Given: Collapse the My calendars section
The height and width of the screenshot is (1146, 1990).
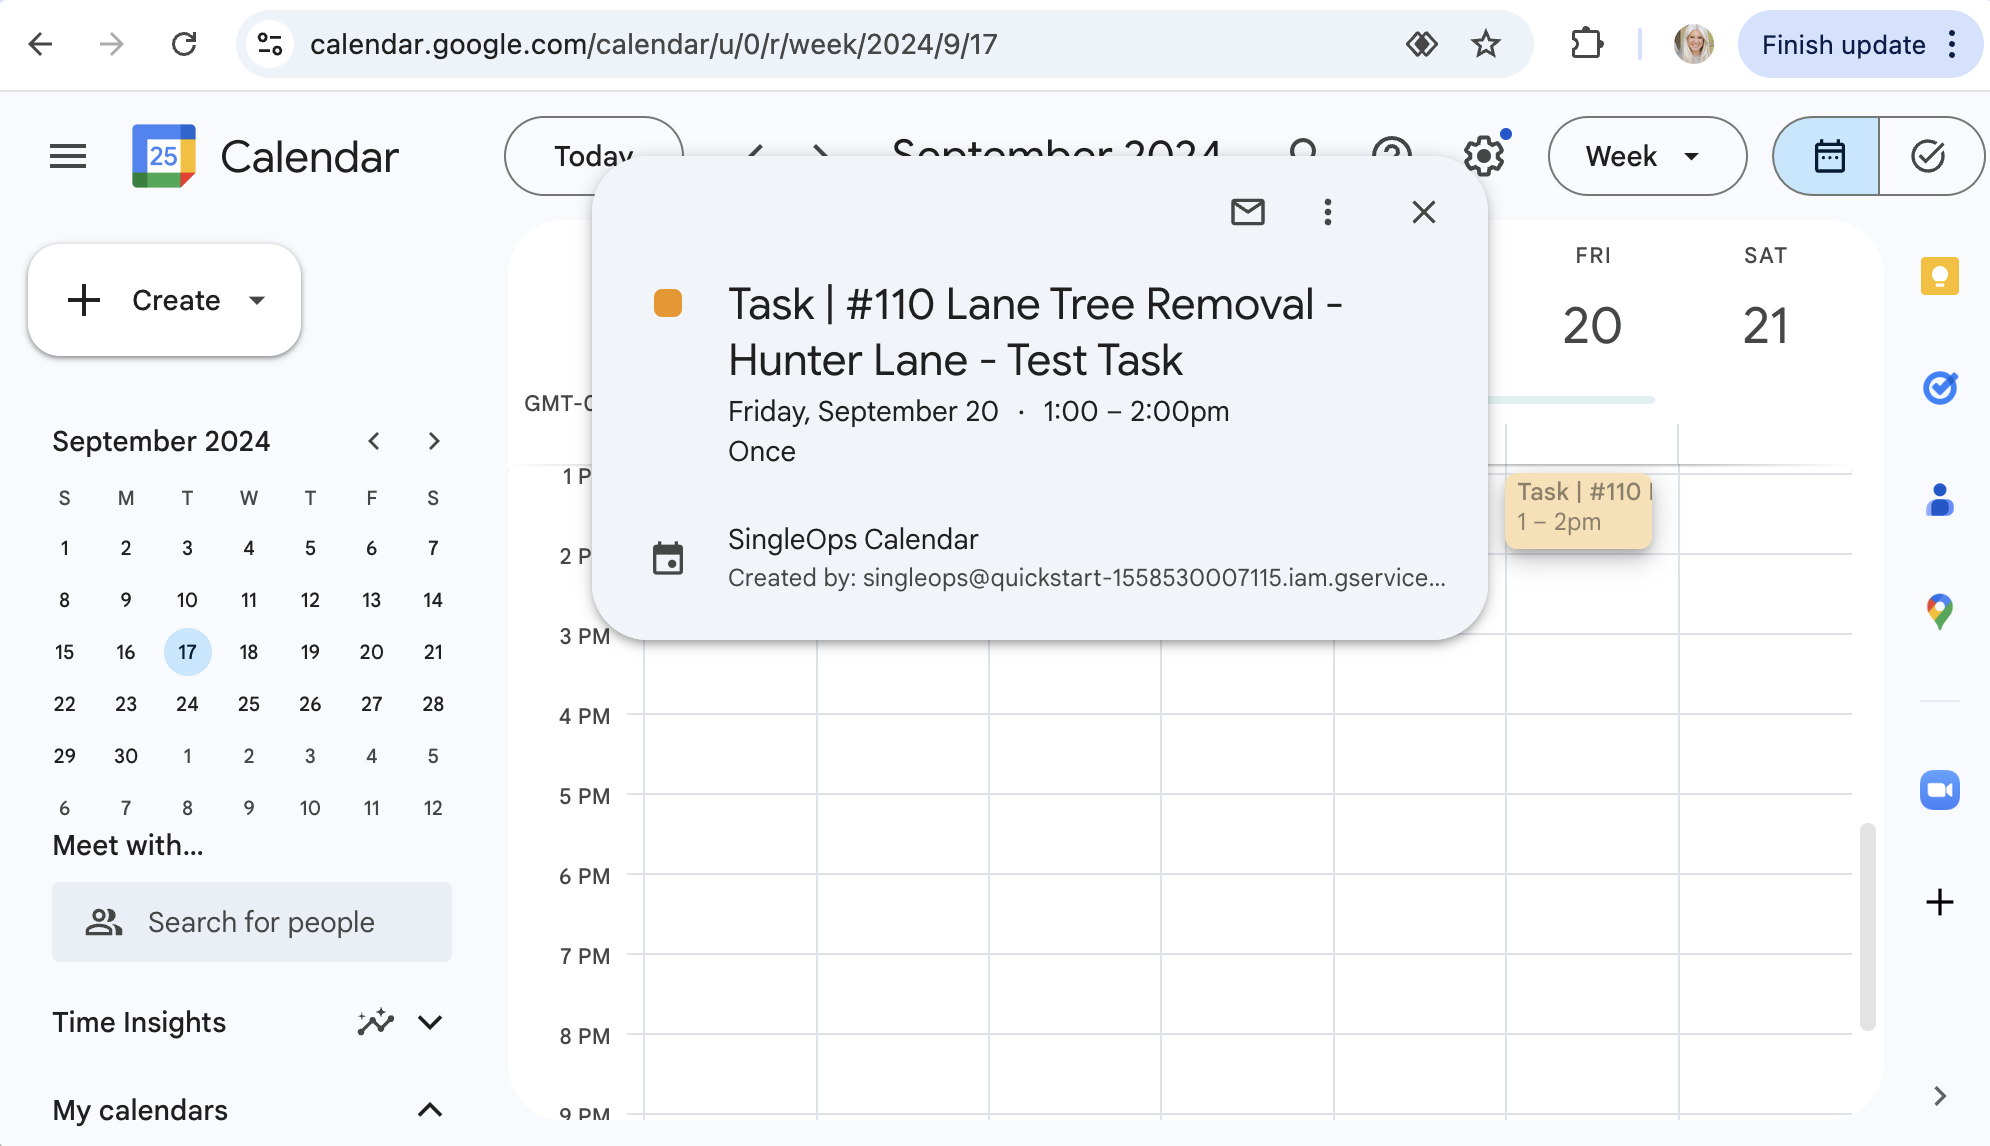Looking at the screenshot, I should coord(430,1110).
